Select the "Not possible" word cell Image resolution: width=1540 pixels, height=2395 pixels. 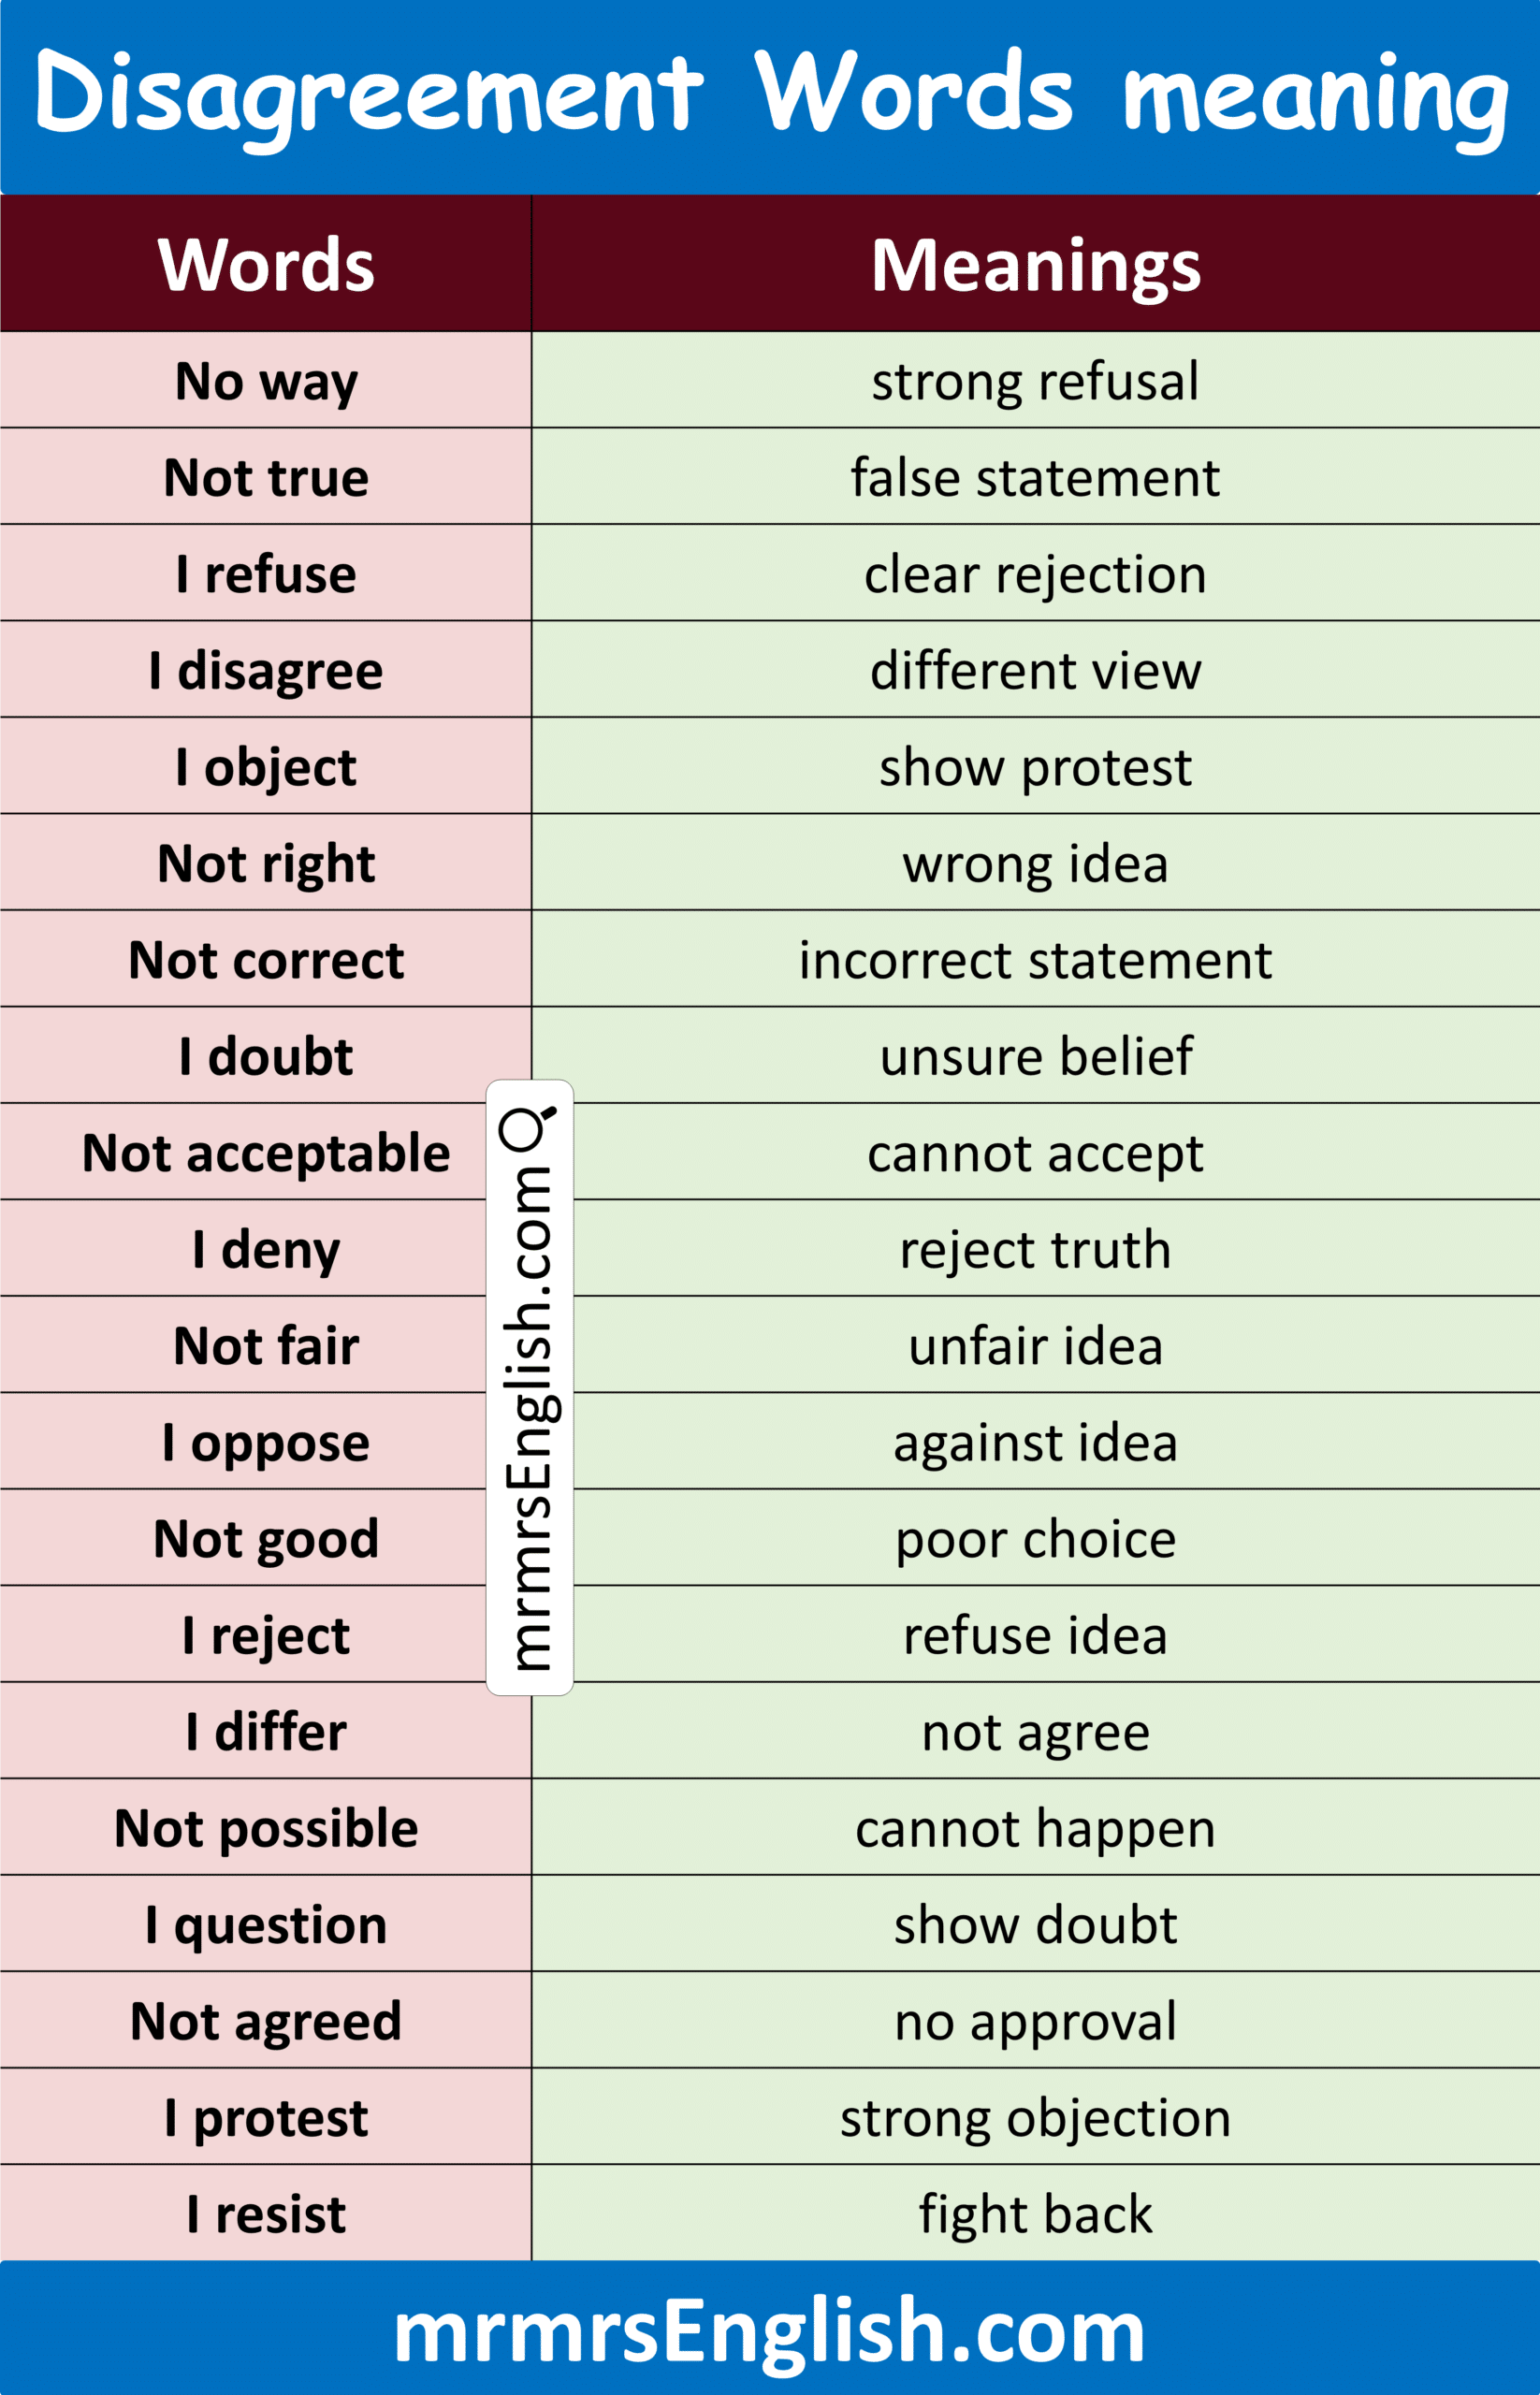point(266,1828)
